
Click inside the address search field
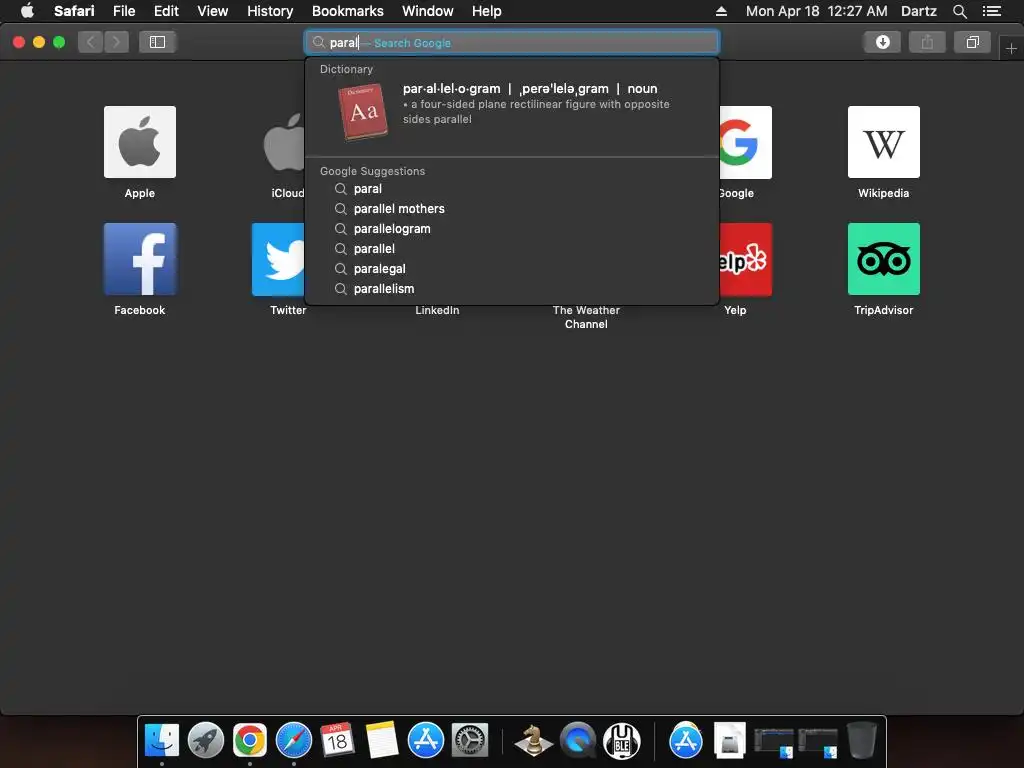click(x=512, y=42)
